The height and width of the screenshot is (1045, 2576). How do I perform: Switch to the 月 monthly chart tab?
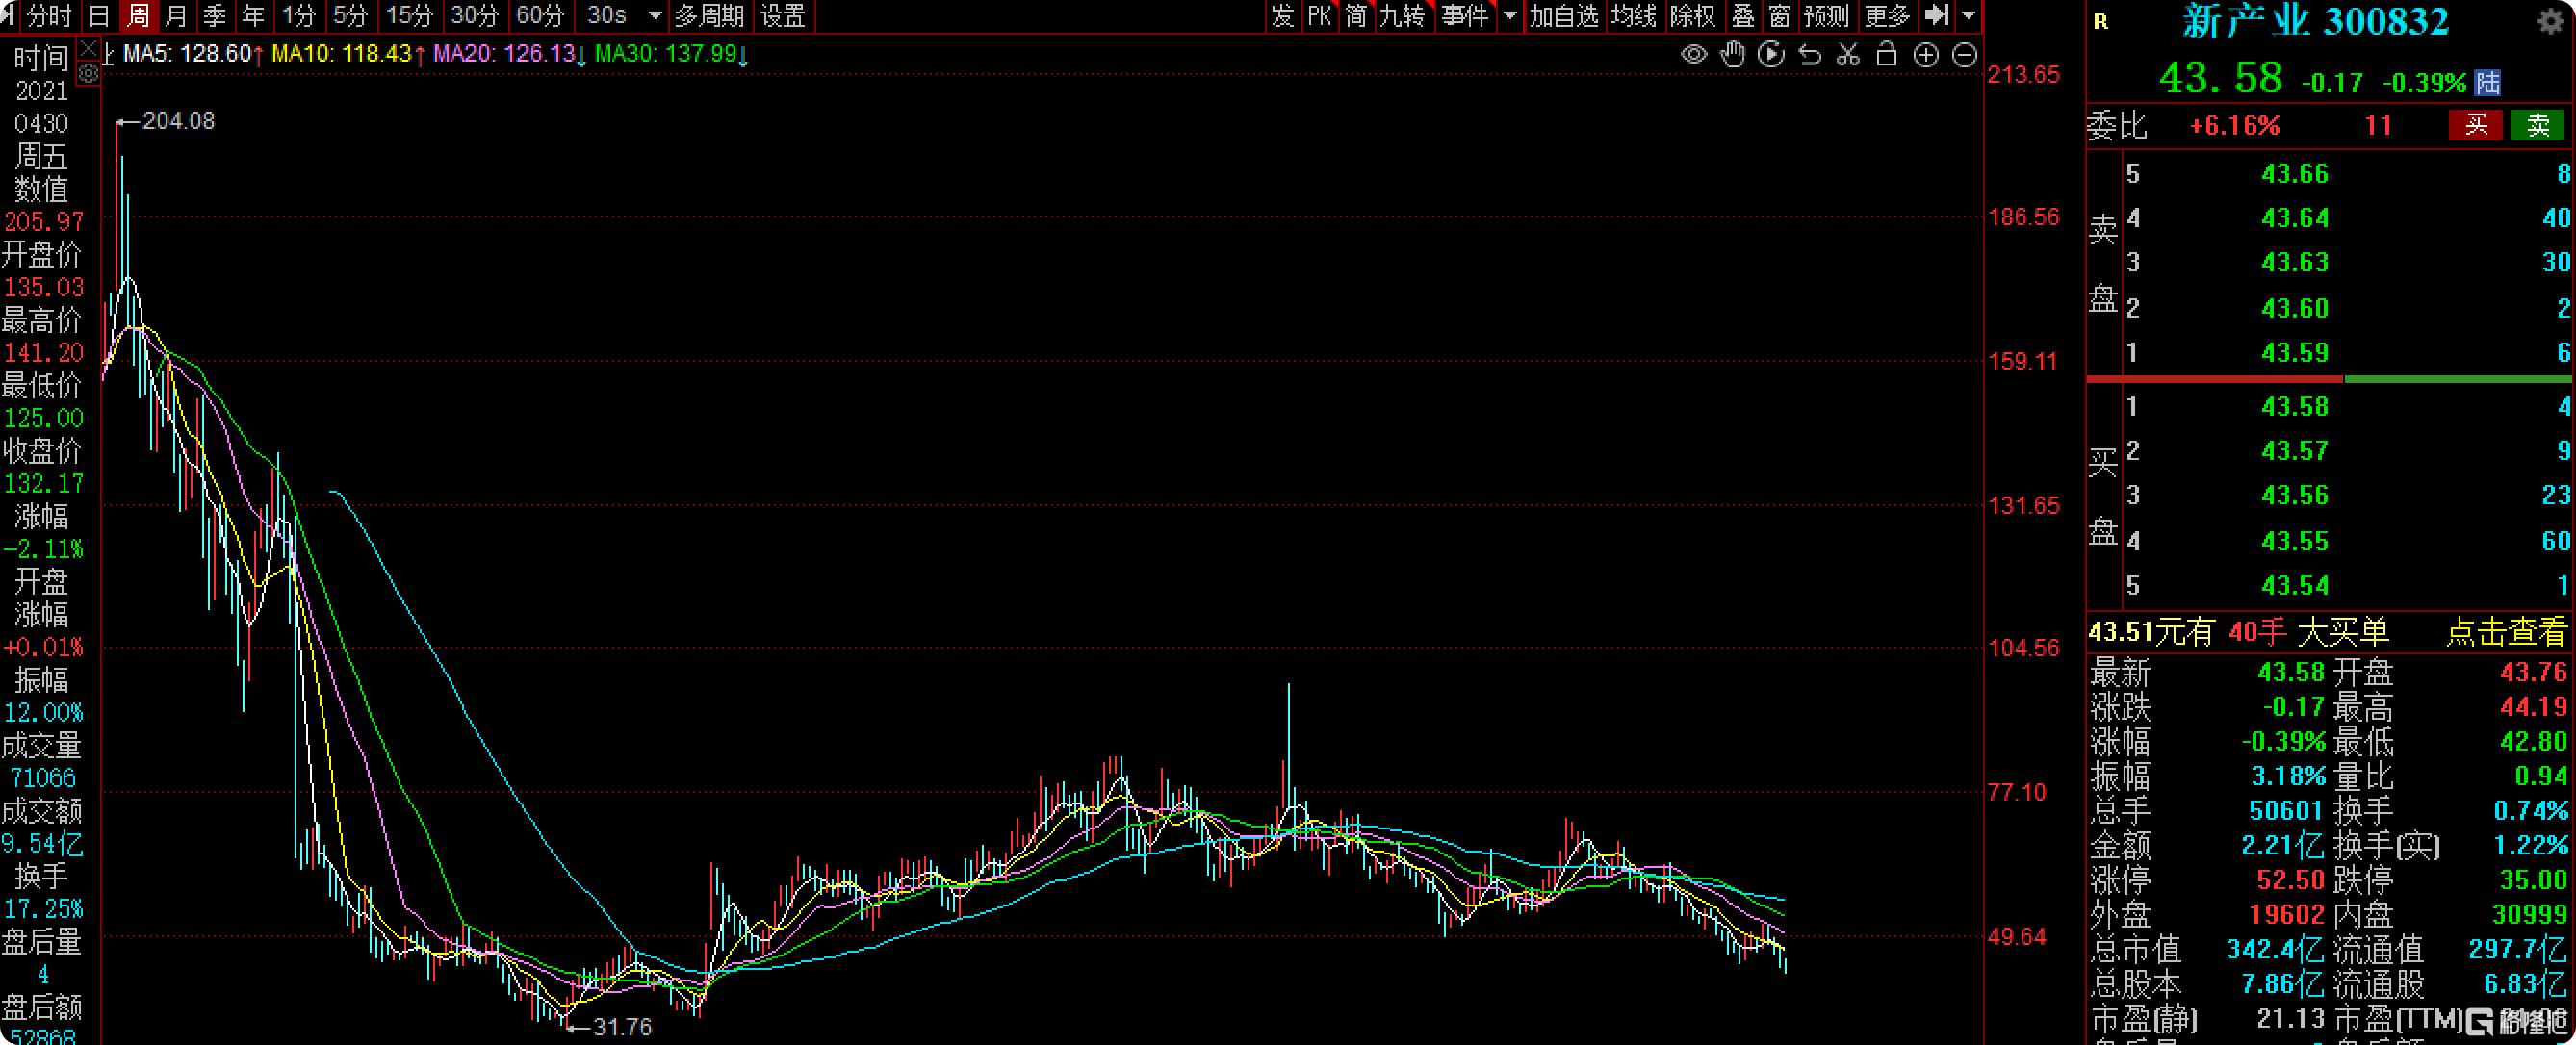pos(176,15)
